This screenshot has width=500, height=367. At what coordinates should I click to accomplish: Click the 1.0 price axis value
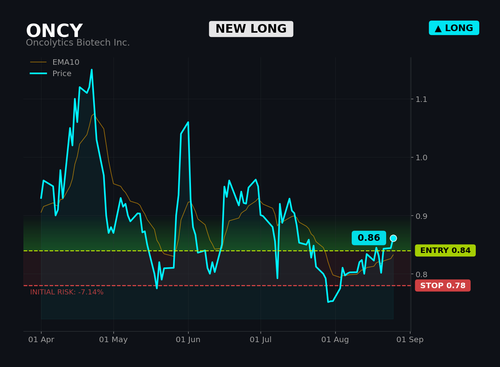421,158
